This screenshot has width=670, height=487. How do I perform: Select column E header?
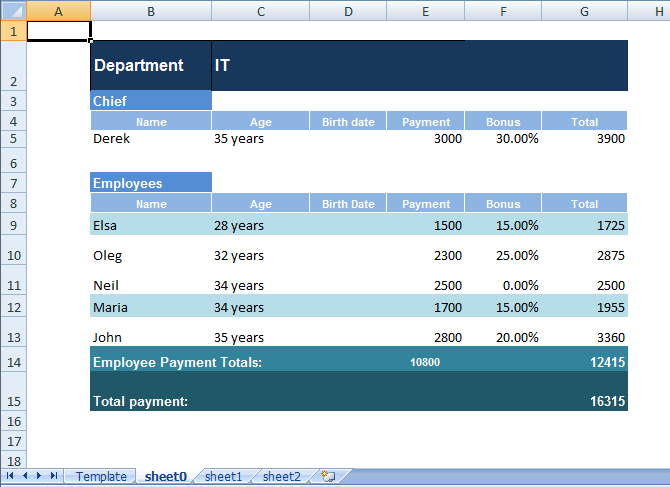tap(426, 11)
